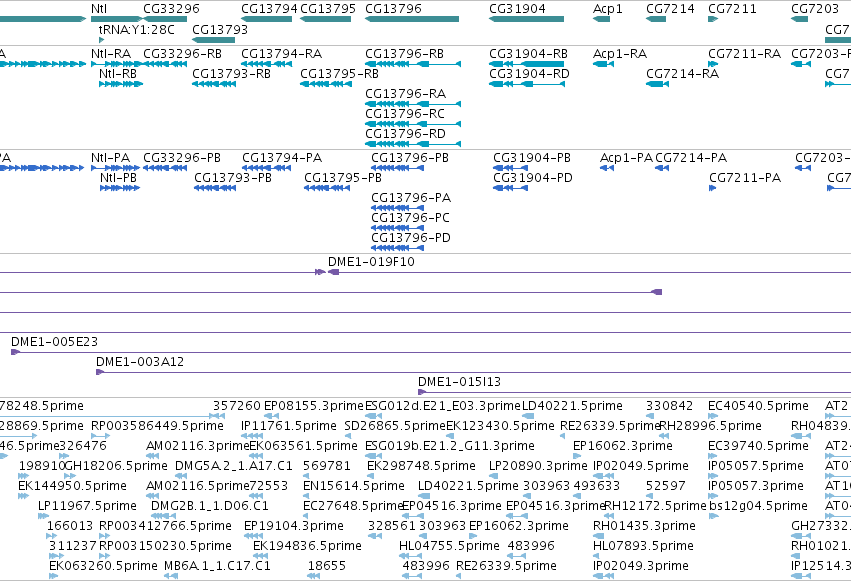The height and width of the screenshot is (581, 851).
Task: Click the EP08155.3prime EST label
Action: [x=314, y=406]
